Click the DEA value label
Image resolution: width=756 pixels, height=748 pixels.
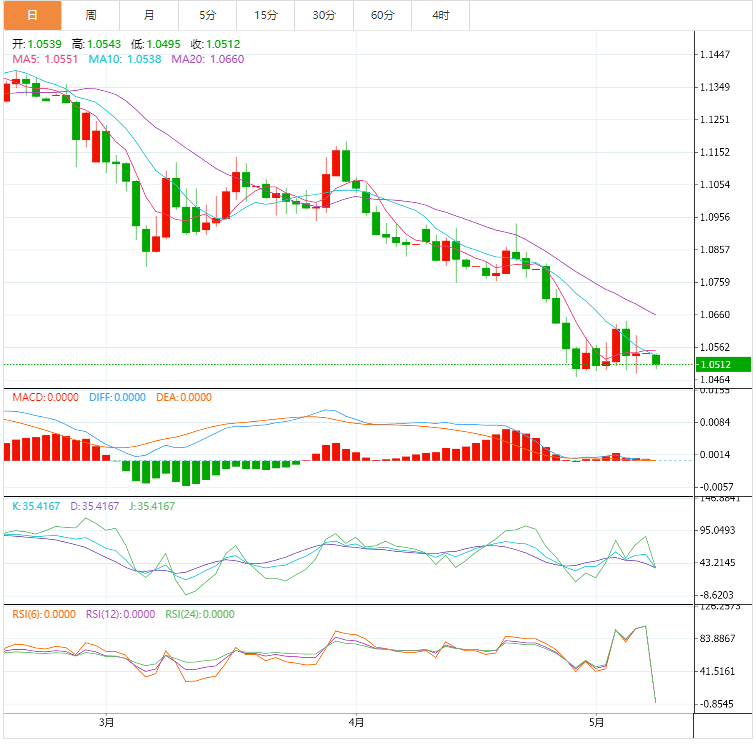click(x=184, y=397)
